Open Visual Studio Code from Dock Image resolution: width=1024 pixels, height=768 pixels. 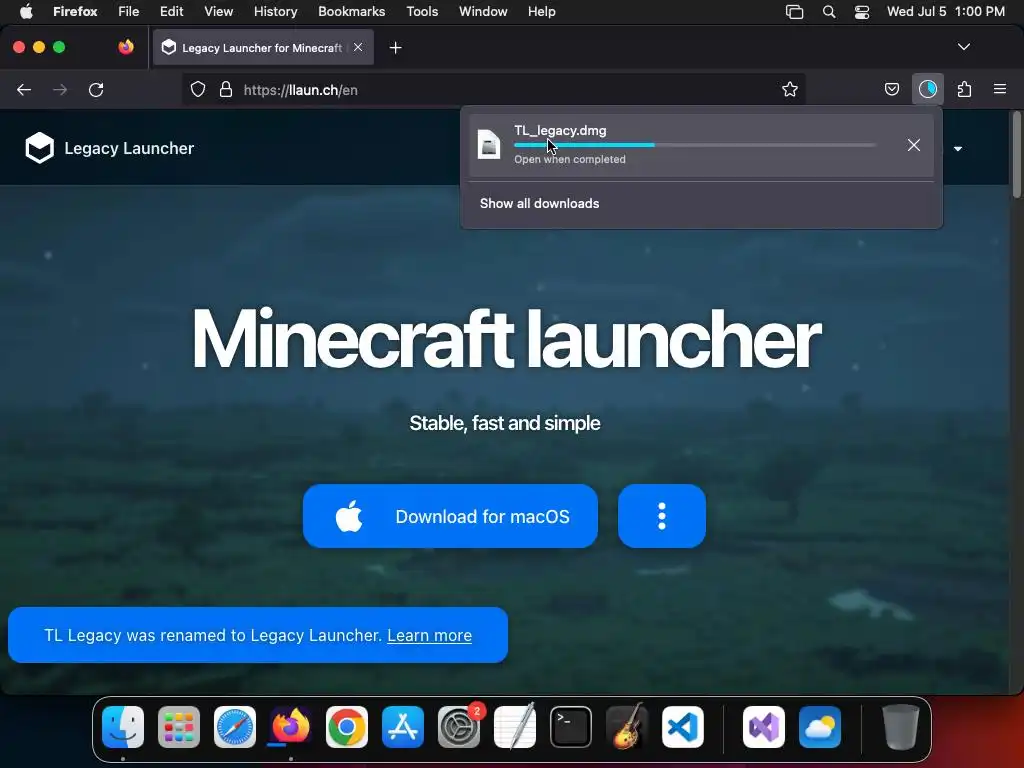(683, 727)
